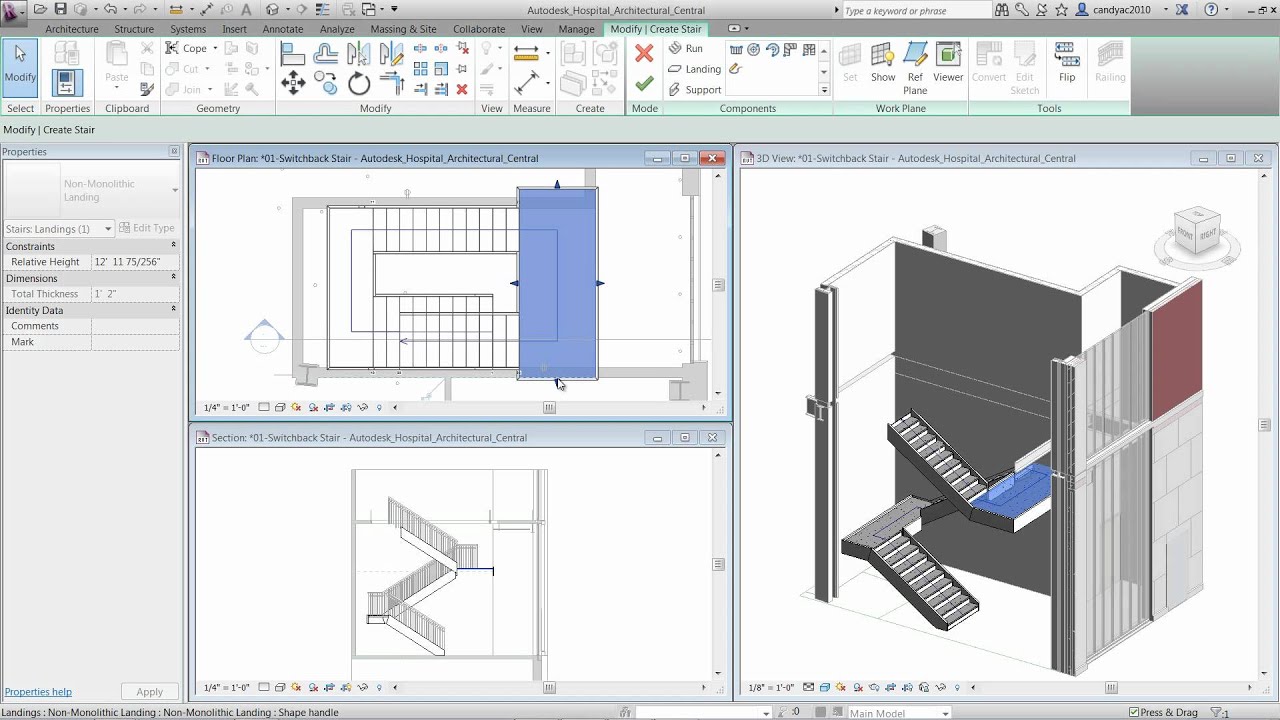Click the Undo icon in quick access toolbar
Viewport: 1280px width, 720px height.
[110, 10]
